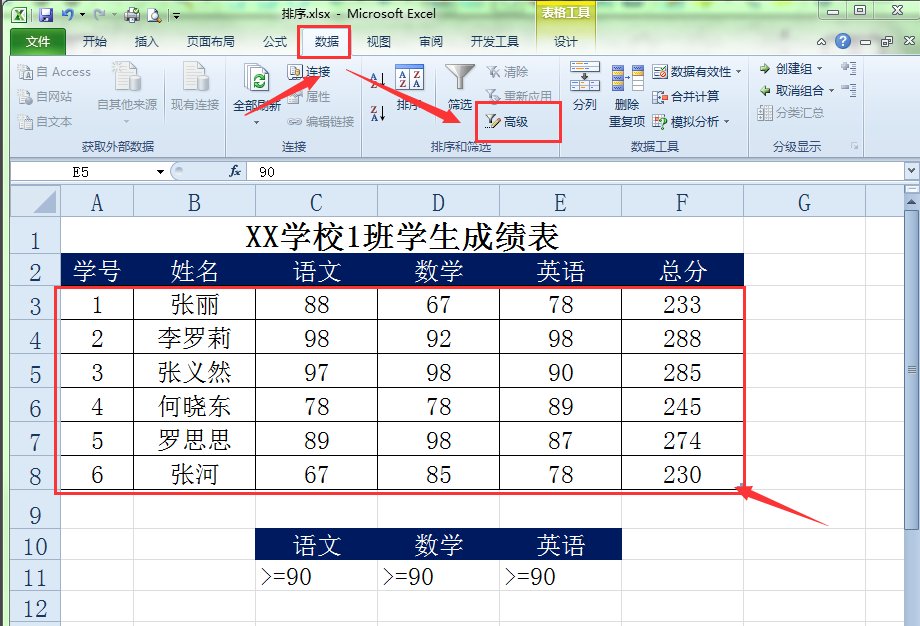Screen dimensions: 920x626
Task: Click the 合并计算 button
Action: pyautogui.click(x=686, y=96)
